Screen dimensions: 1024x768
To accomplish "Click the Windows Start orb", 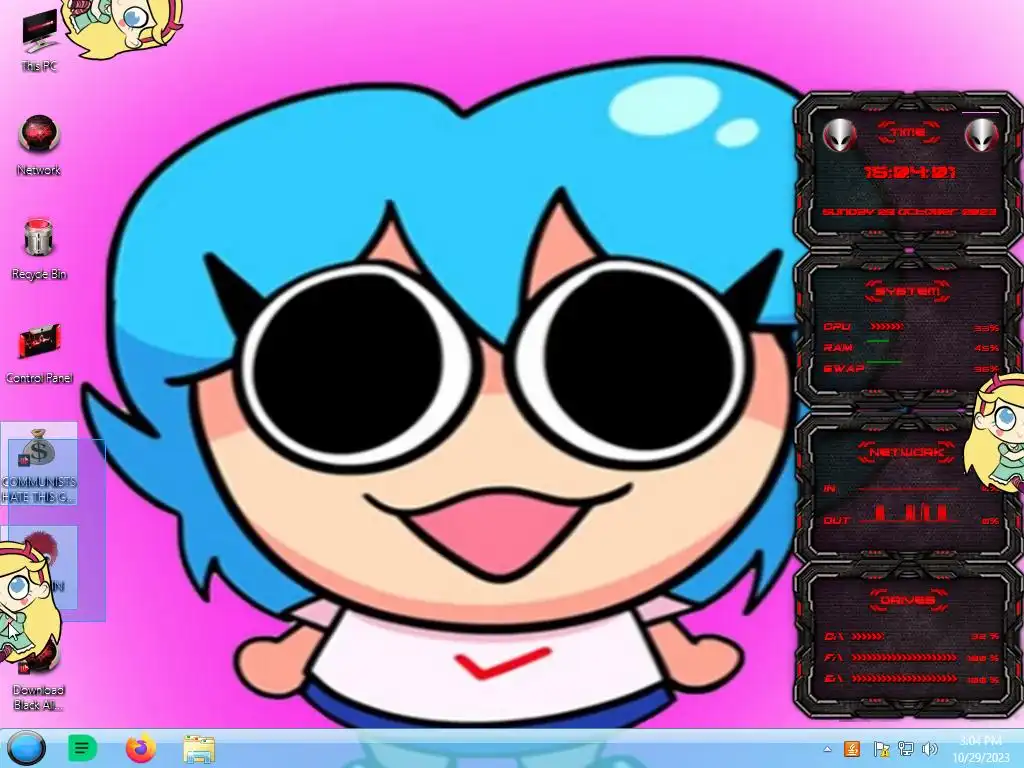I will [26, 748].
